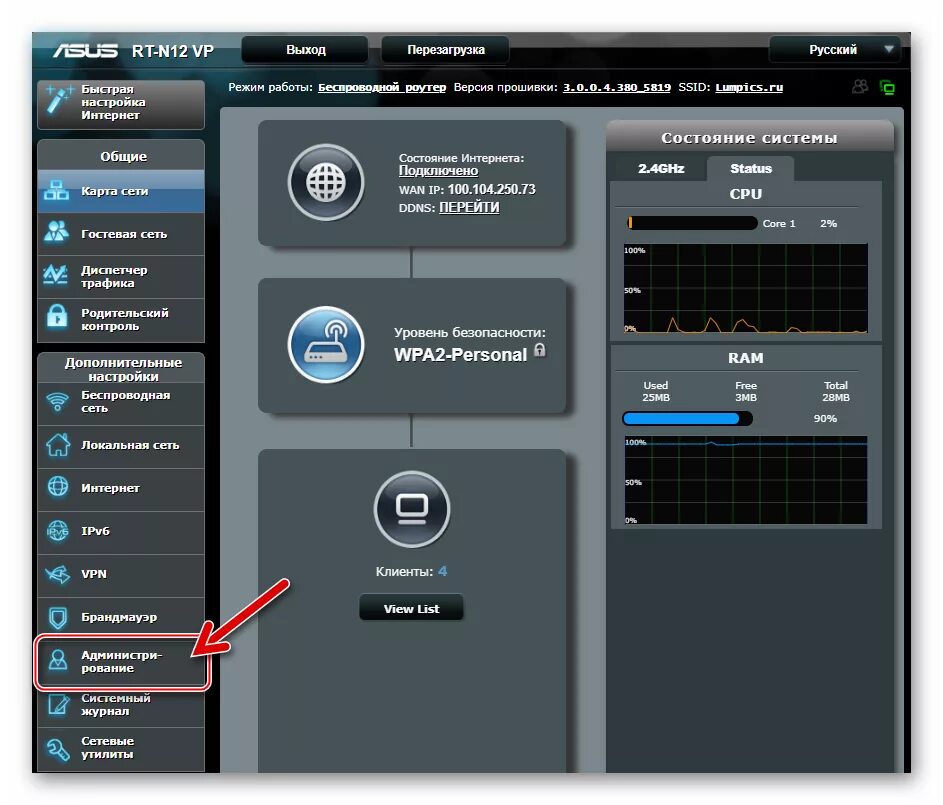Image resolution: width=943 pixels, height=805 pixels.
Task: Click the Системный журнал notepad icon
Action: [x=58, y=703]
